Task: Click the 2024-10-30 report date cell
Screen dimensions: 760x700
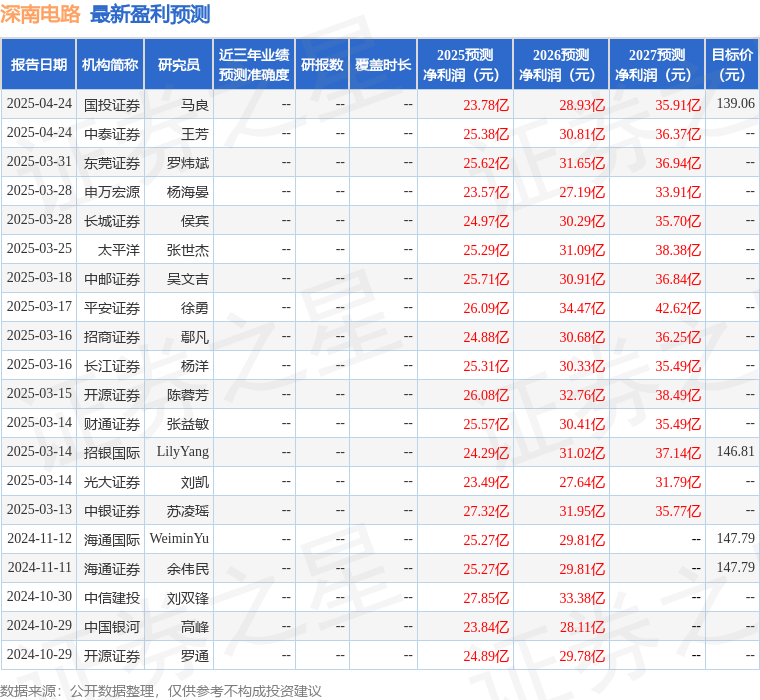Action: click(40, 597)
